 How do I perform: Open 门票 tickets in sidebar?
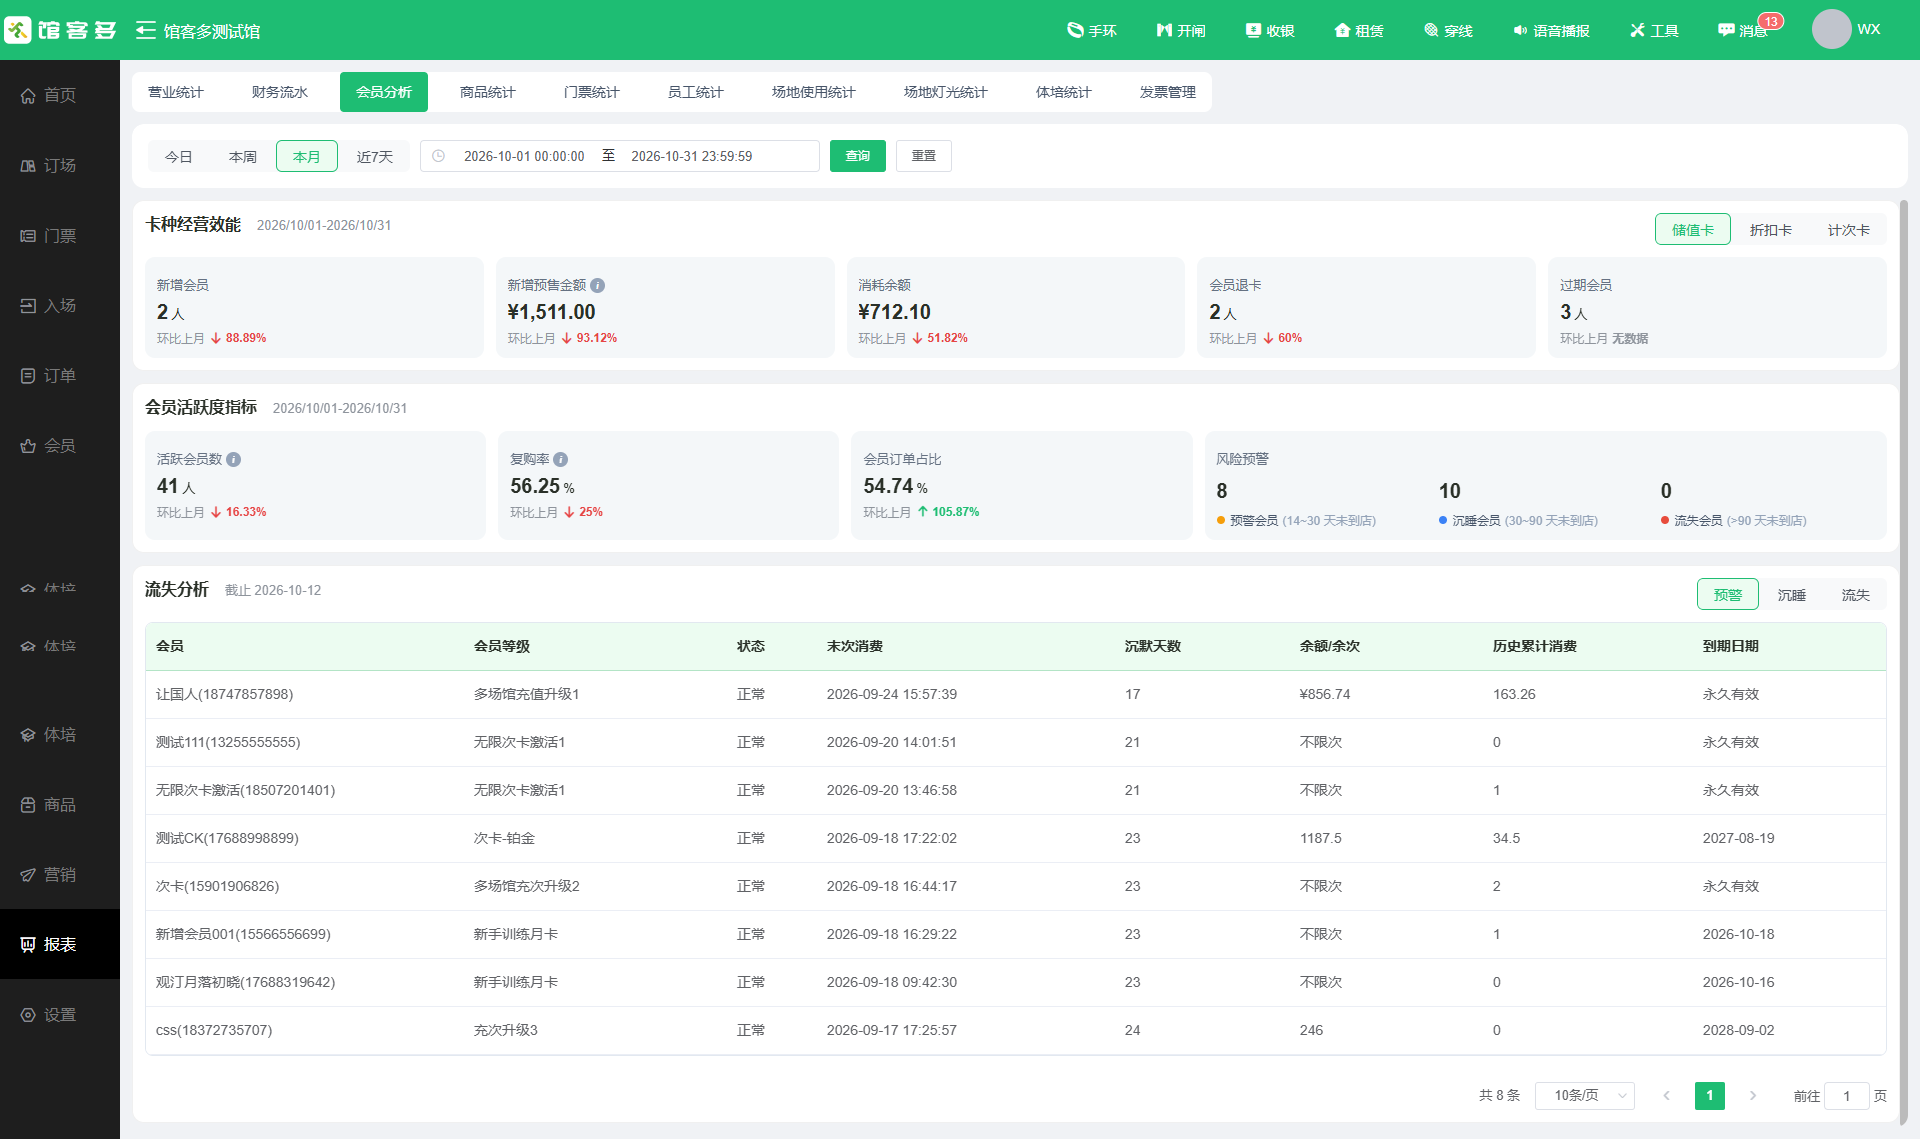click(x=60, y=236)
